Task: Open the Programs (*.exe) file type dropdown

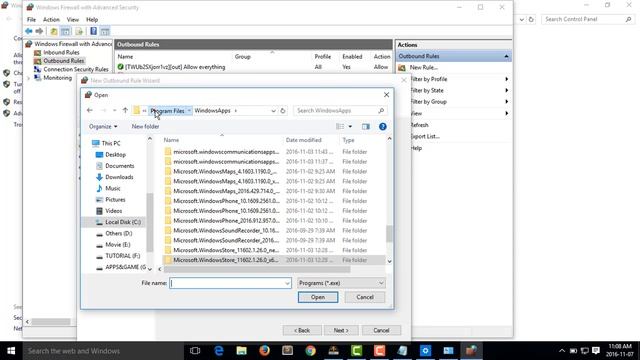Action: tap(341, 283)
